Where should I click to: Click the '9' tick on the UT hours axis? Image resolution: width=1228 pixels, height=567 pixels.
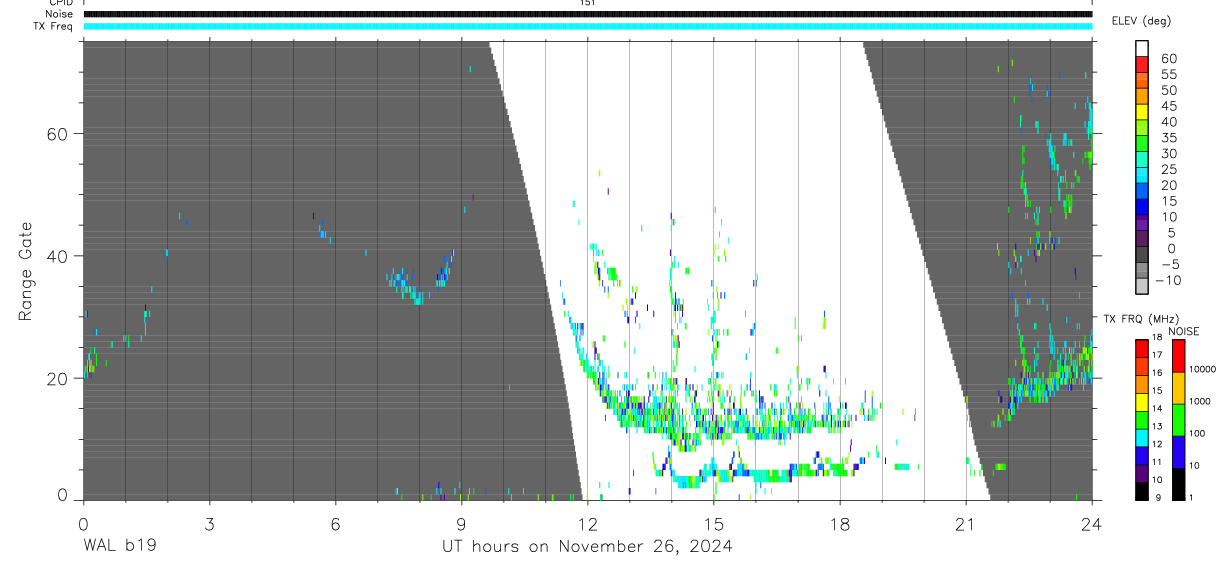[461, 523]
